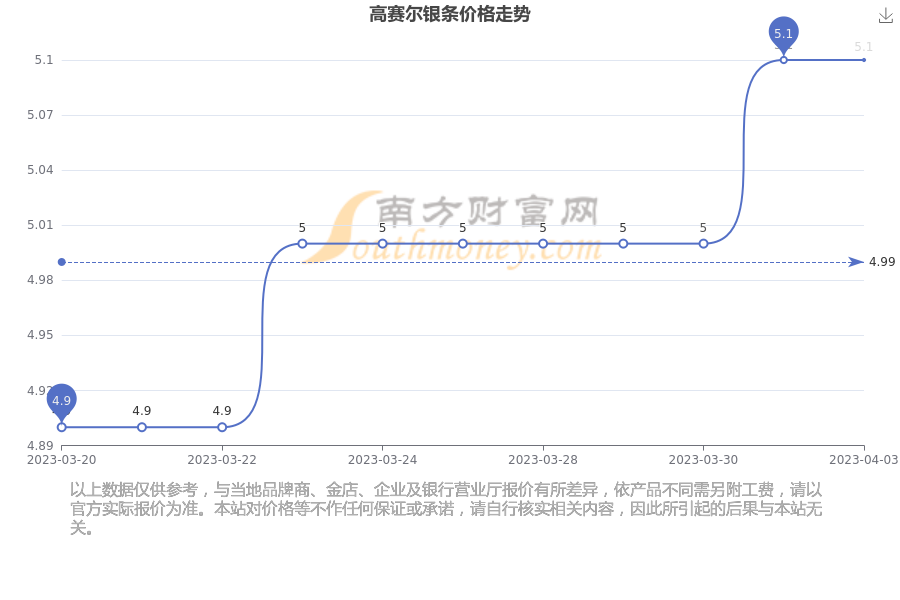
Task: Click the 4.89 y-axis label
Action: [40, 446]
